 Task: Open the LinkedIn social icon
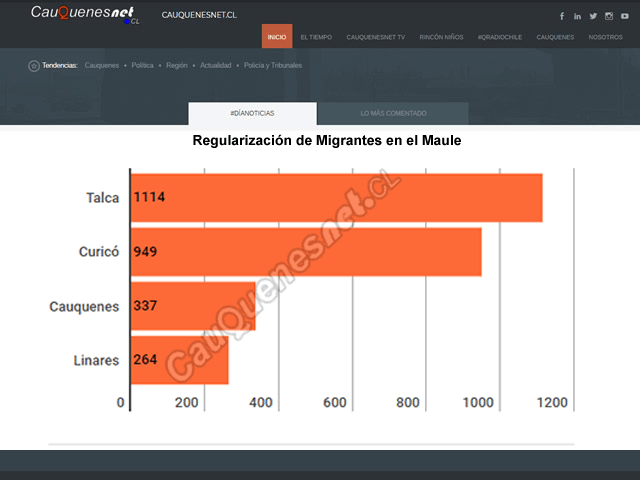click(577, 16)
